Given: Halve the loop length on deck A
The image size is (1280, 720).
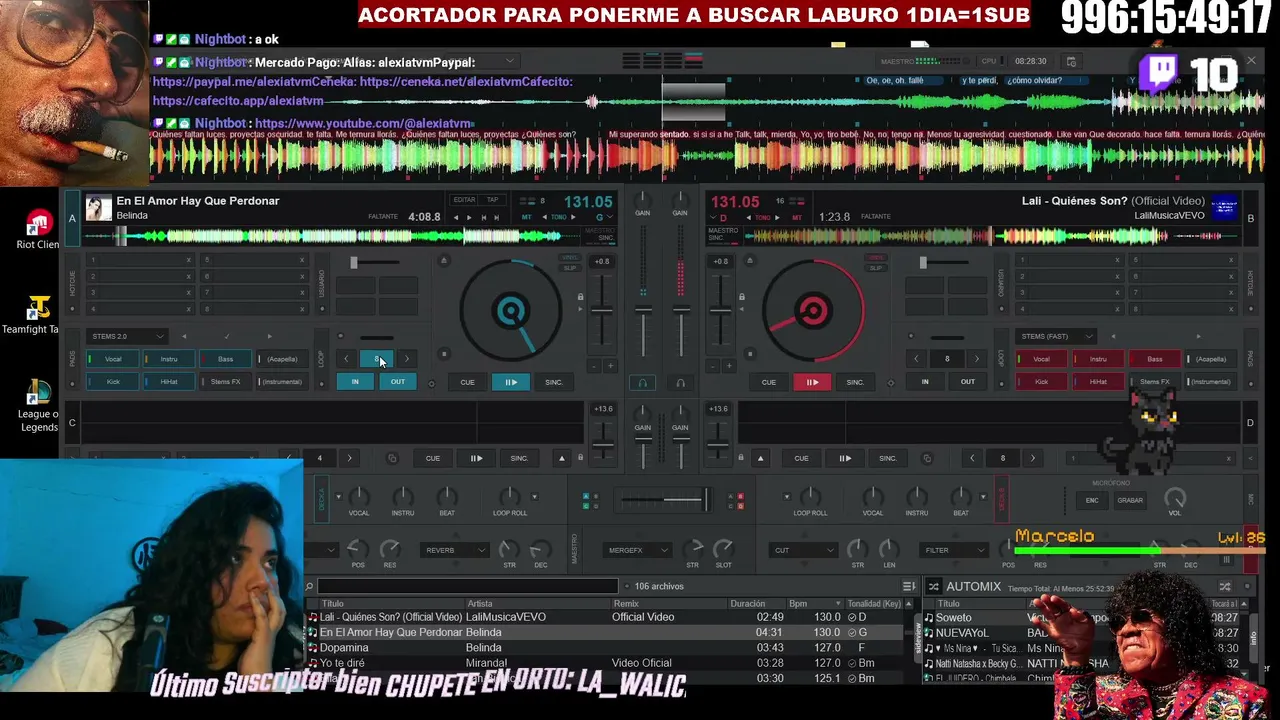Looking at the screenshot, I should tap(346, 359).
